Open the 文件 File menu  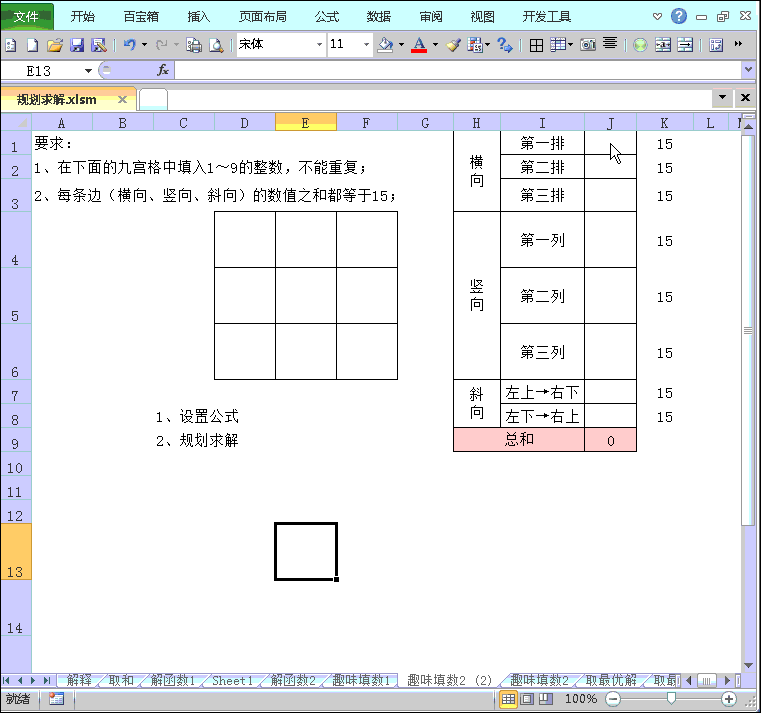[26, 17]
